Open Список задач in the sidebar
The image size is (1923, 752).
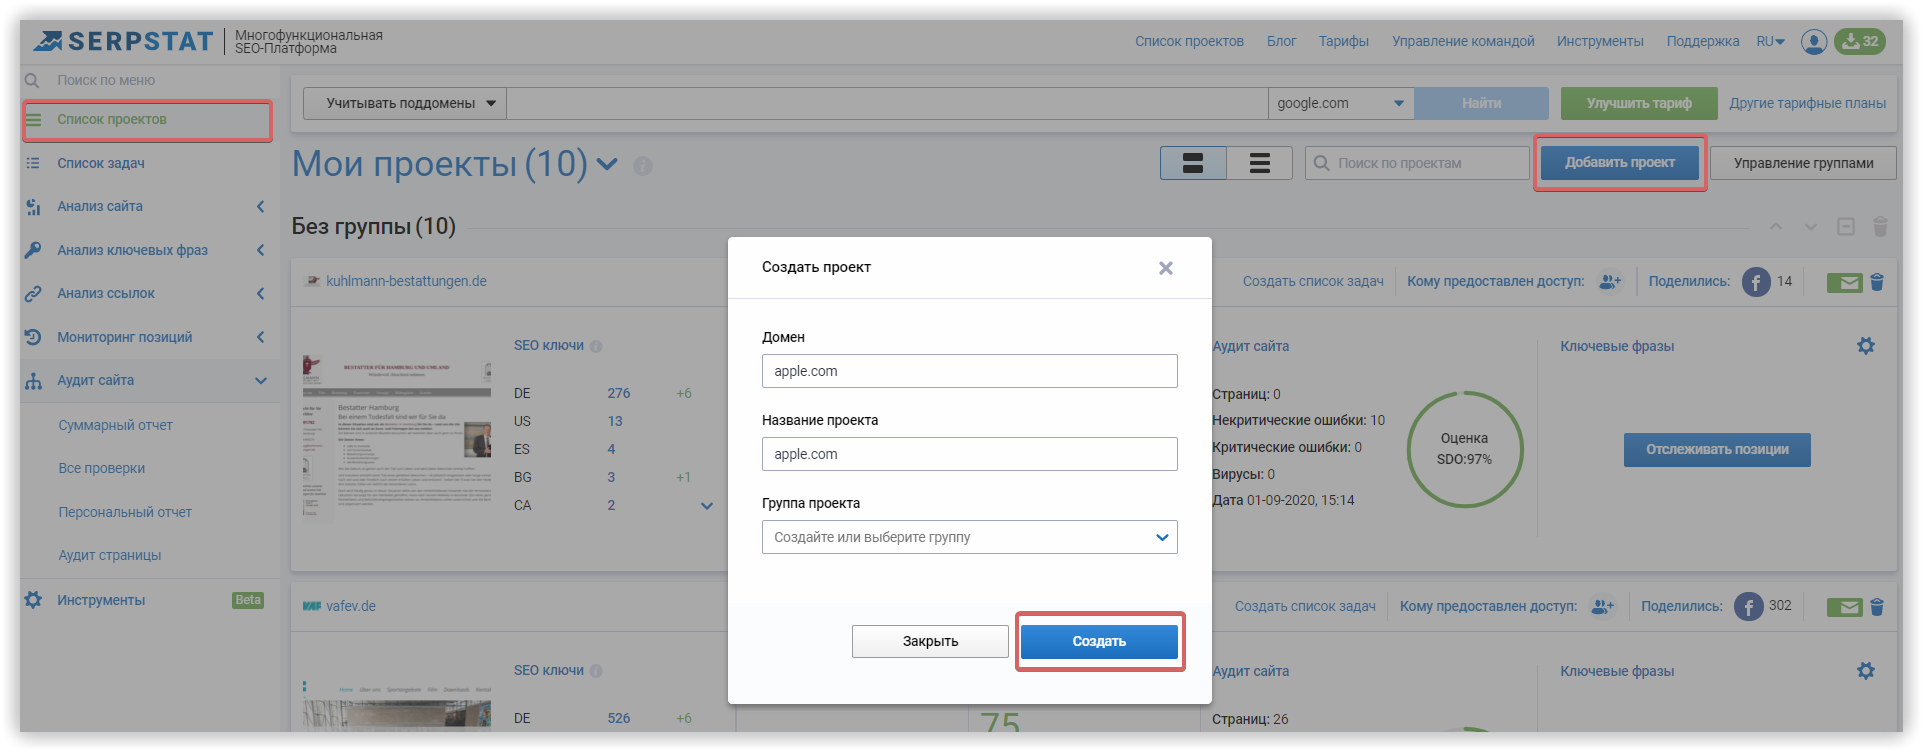(101, 163)
